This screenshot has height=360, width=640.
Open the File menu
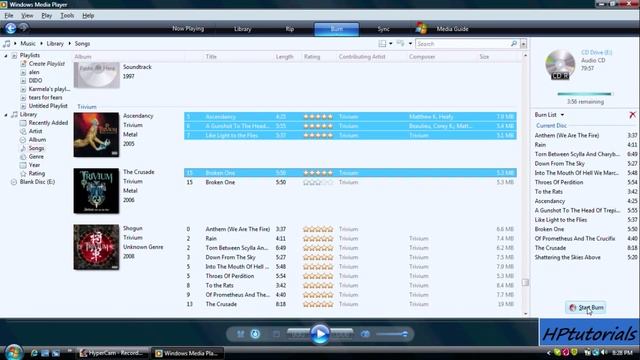(x=9, y=16)
